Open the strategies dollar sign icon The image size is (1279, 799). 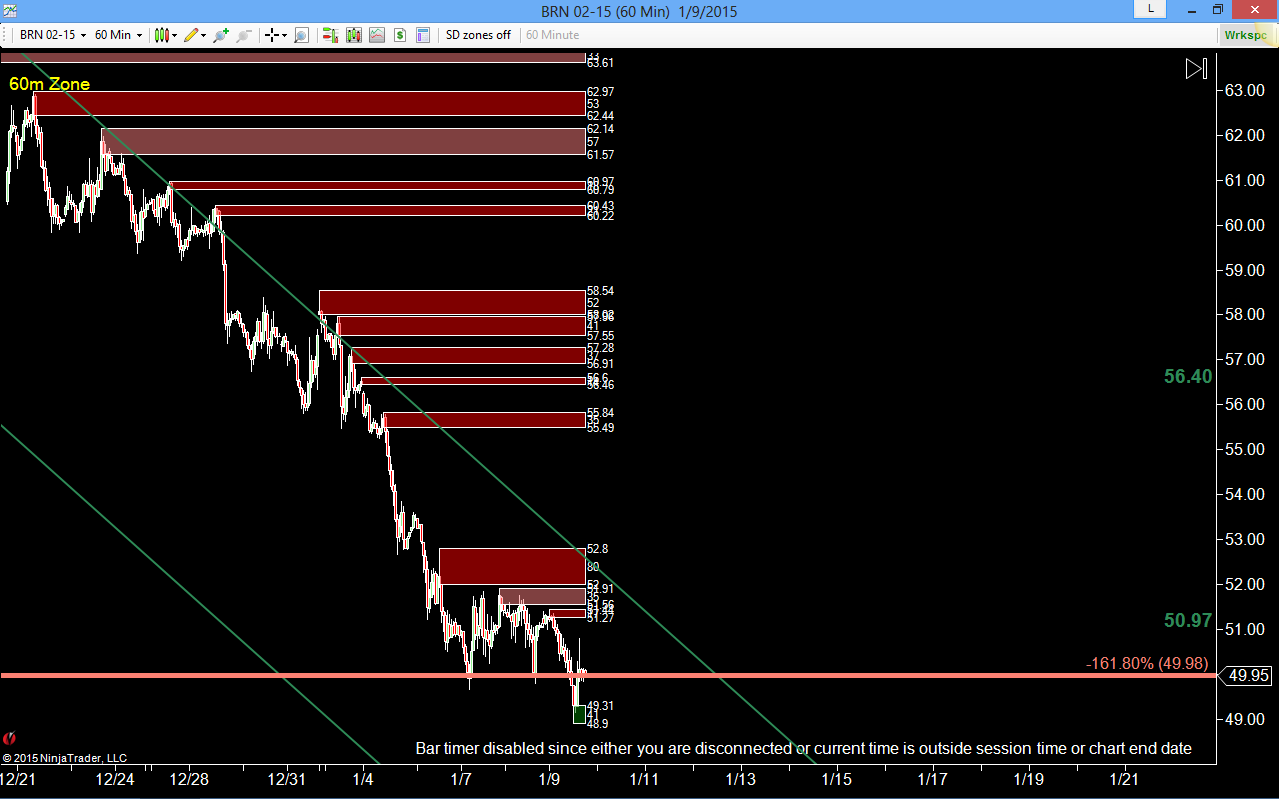[x=400, y=35]
